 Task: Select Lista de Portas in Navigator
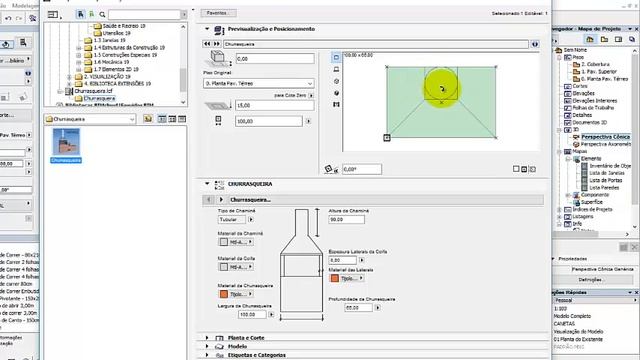606,180
